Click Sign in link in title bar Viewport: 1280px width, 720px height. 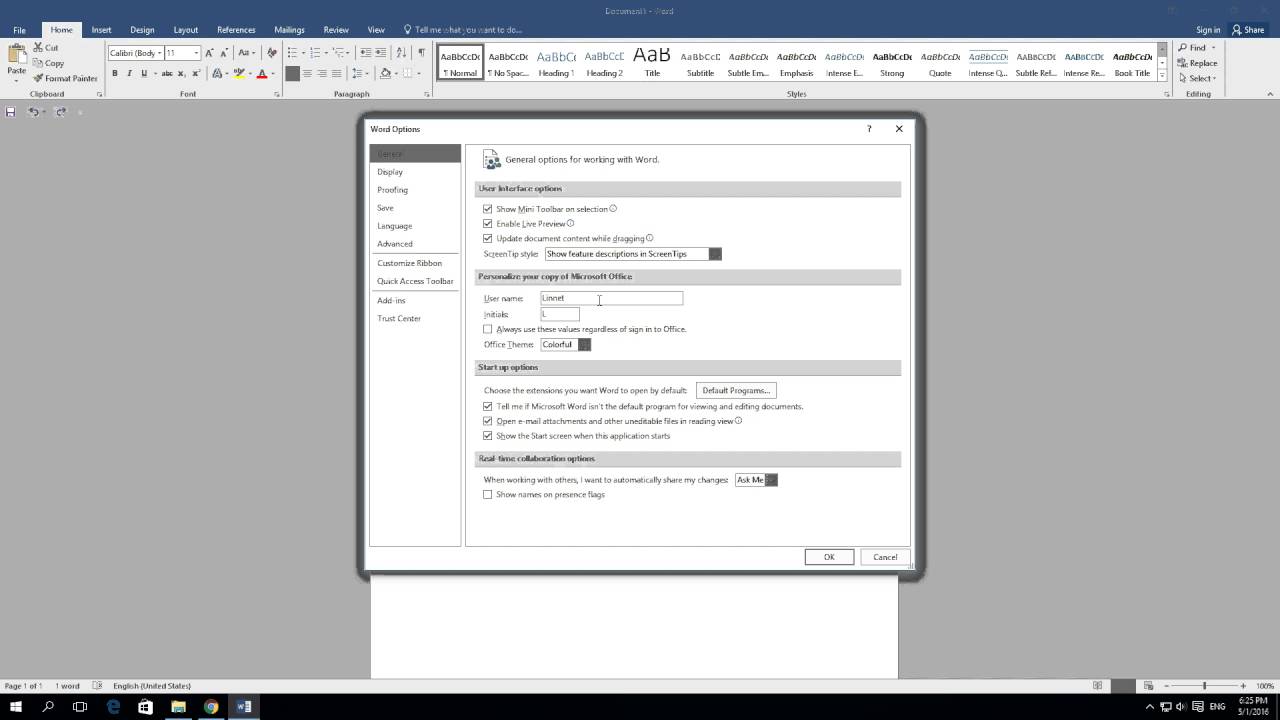1208,30
